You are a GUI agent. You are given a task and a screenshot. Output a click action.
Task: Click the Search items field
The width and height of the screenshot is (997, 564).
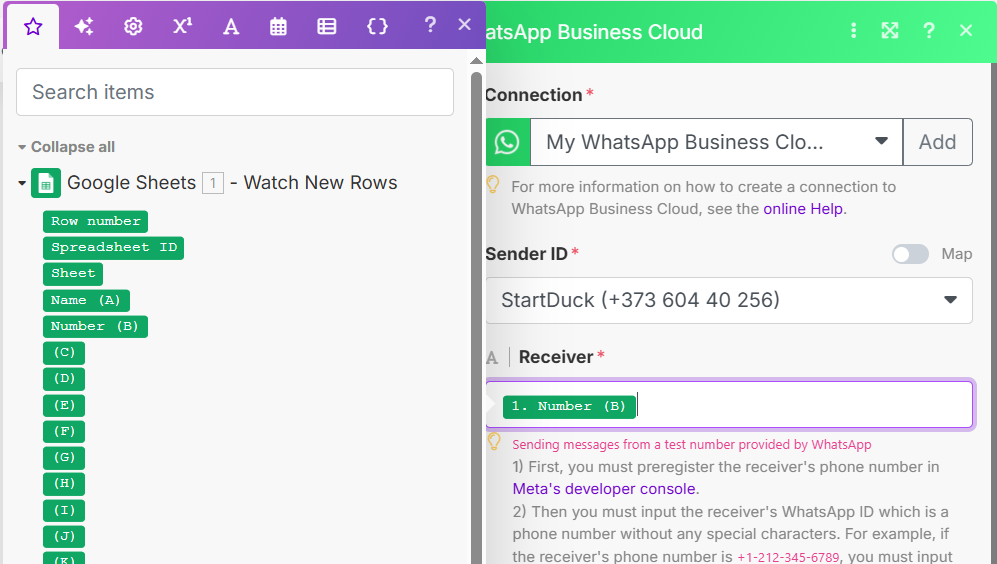[x=235, y=92]
